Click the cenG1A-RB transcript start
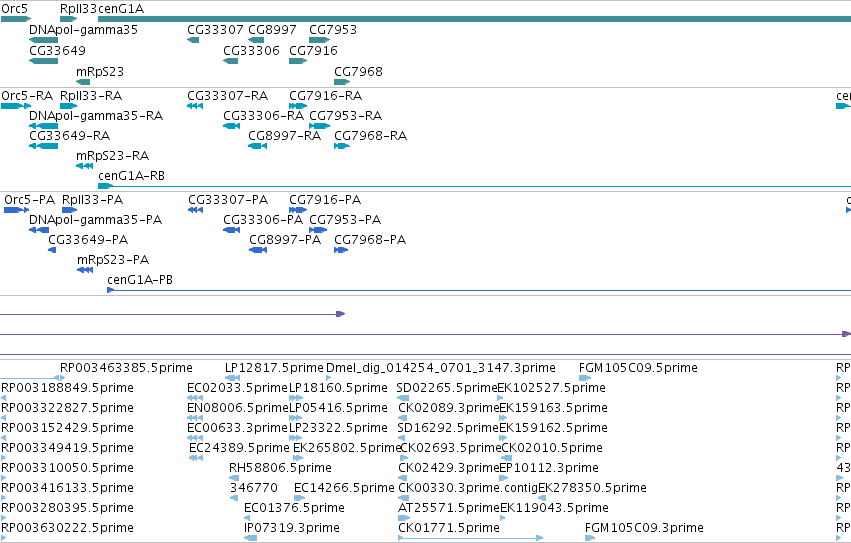Screen dimensions: 851x543 105,186
